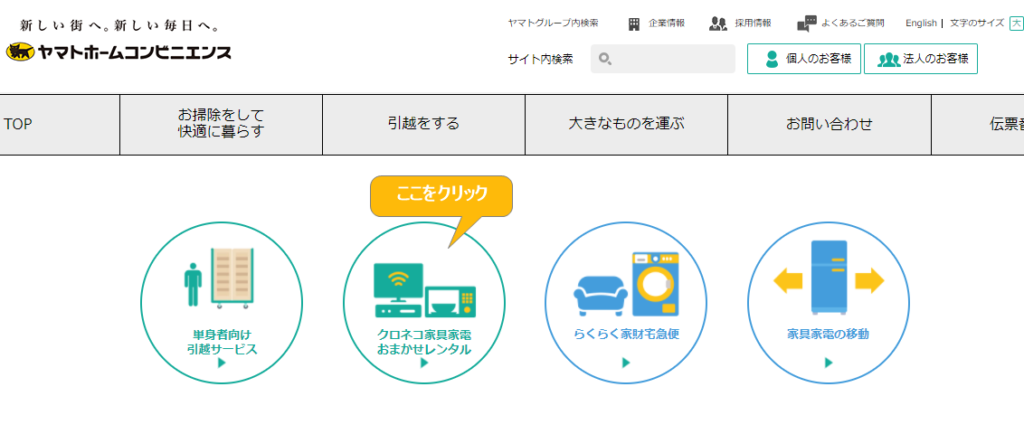Click the 文字のサイズ label
1024x434 pixels.
point(977,23)
